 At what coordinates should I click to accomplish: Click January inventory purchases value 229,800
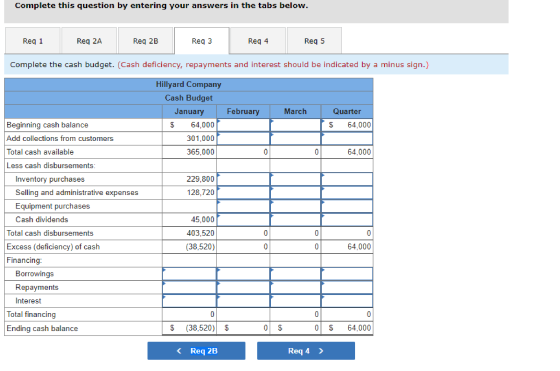pyautogui.click(x=200, y=179)
